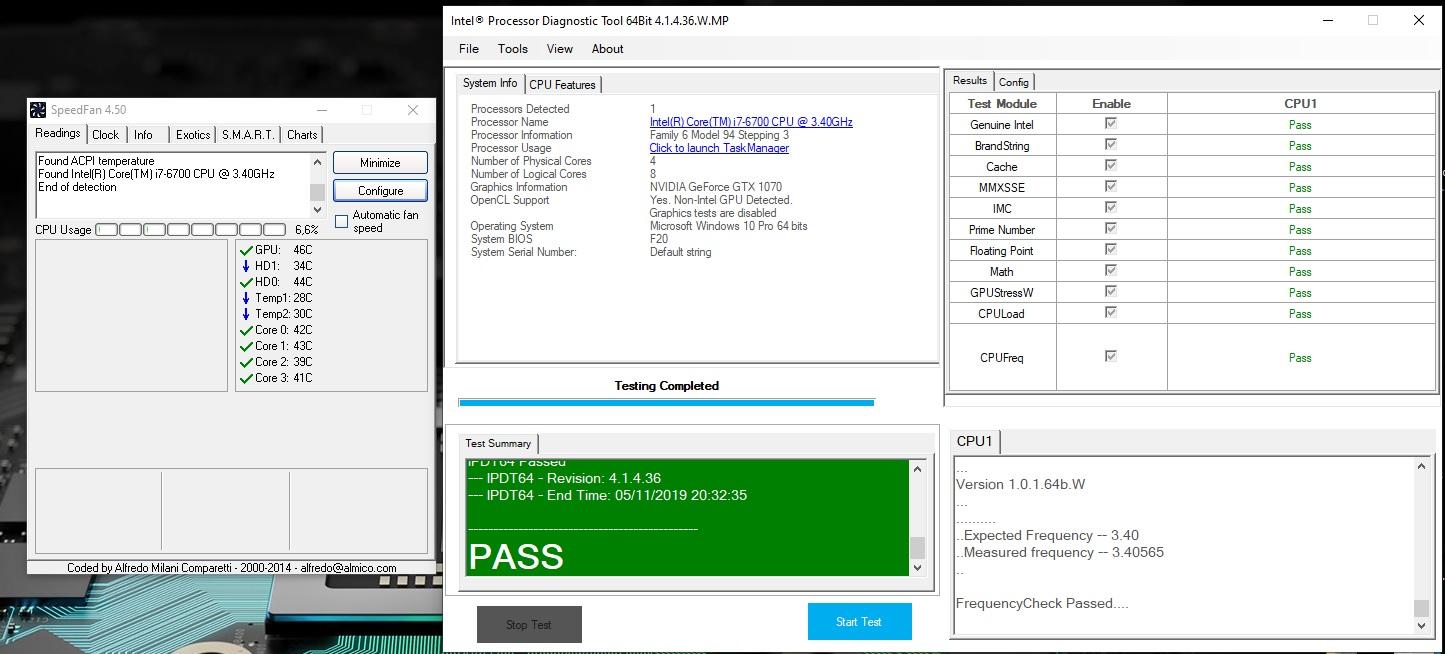Open the File menu in Intel Diagnostic Tool
This screenshot has height=654, width=1445.
tap(468, 48)
